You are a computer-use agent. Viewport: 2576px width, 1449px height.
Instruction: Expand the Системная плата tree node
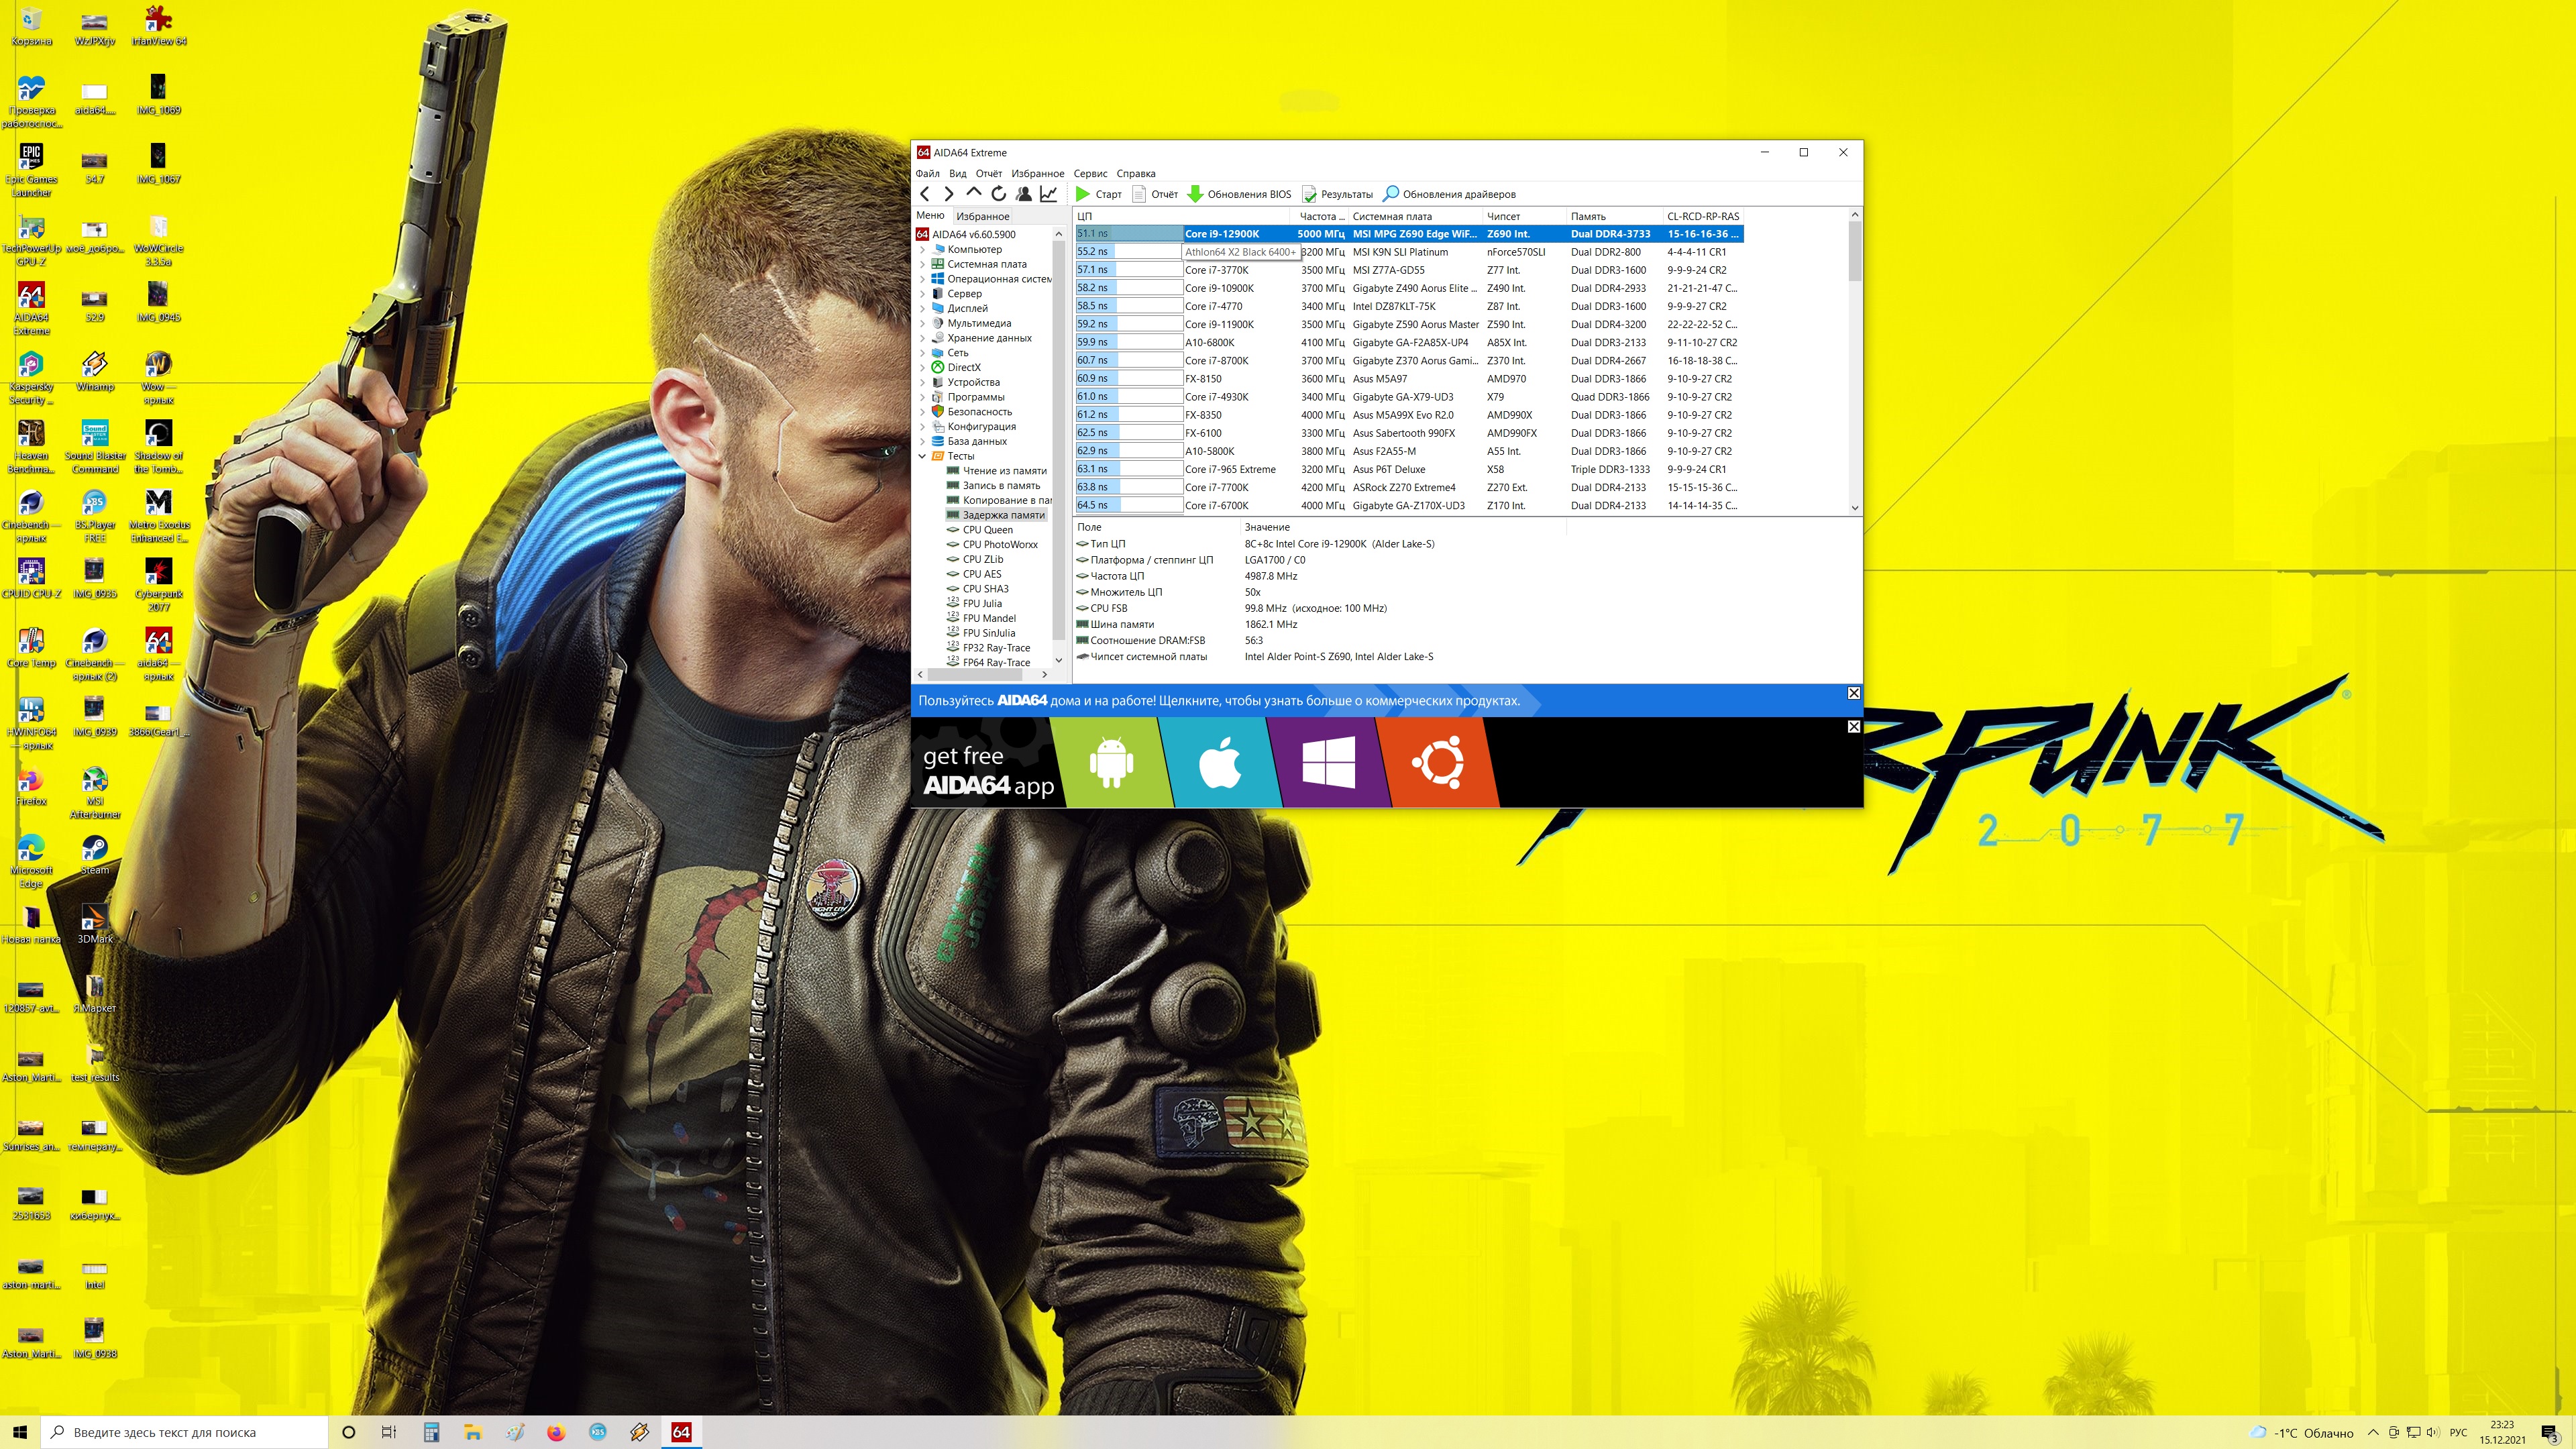click(x=922, y=264)
